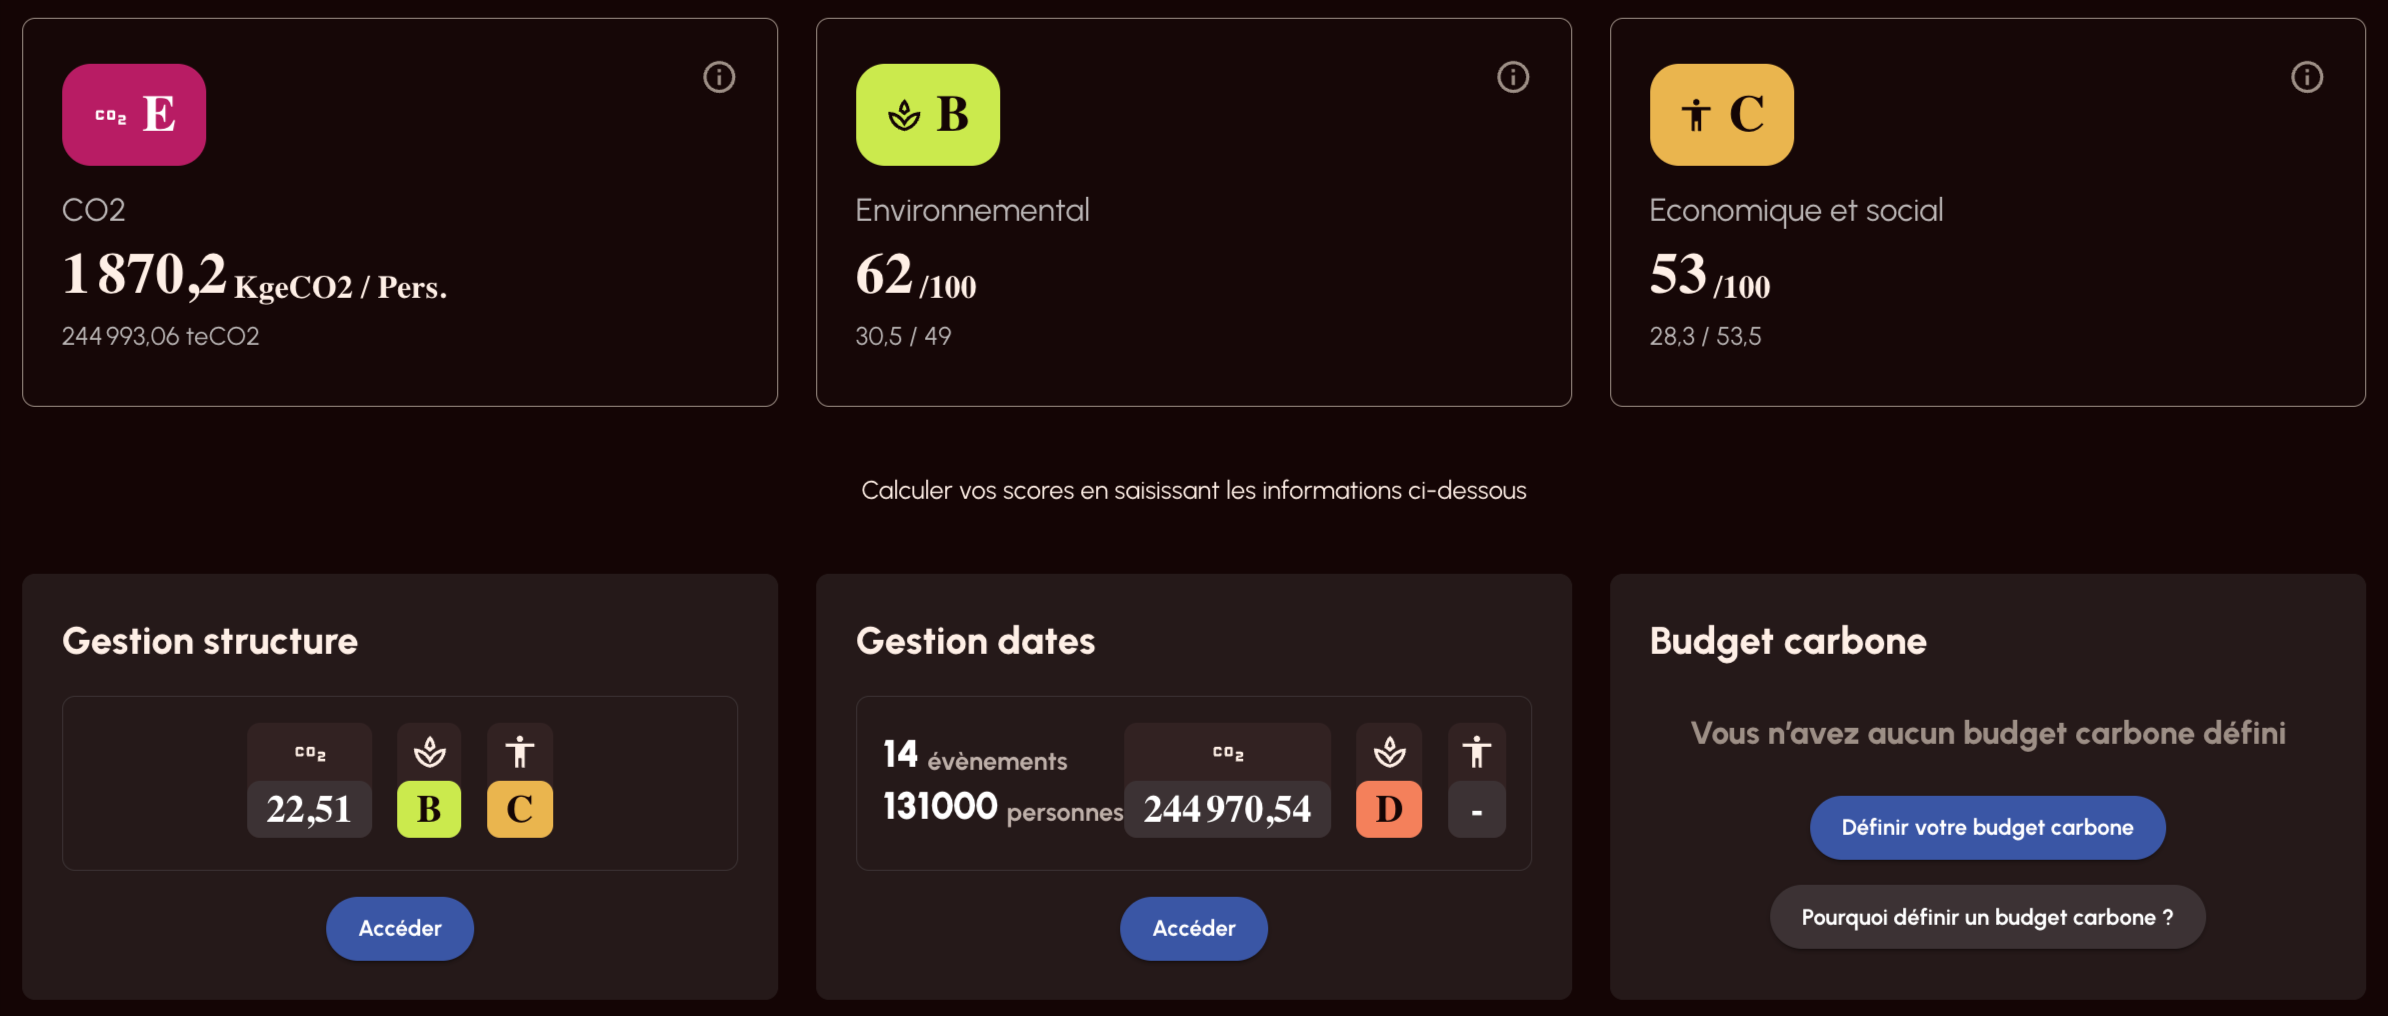Click the info icon on the CO2 card

pos(719,77)
